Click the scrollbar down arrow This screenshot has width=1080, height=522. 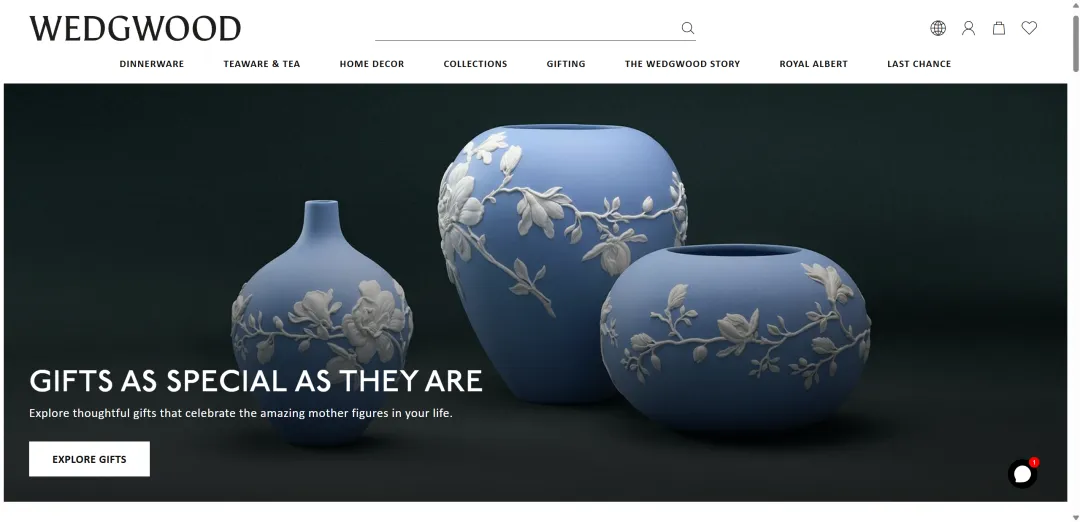(x=1075, y=517)
